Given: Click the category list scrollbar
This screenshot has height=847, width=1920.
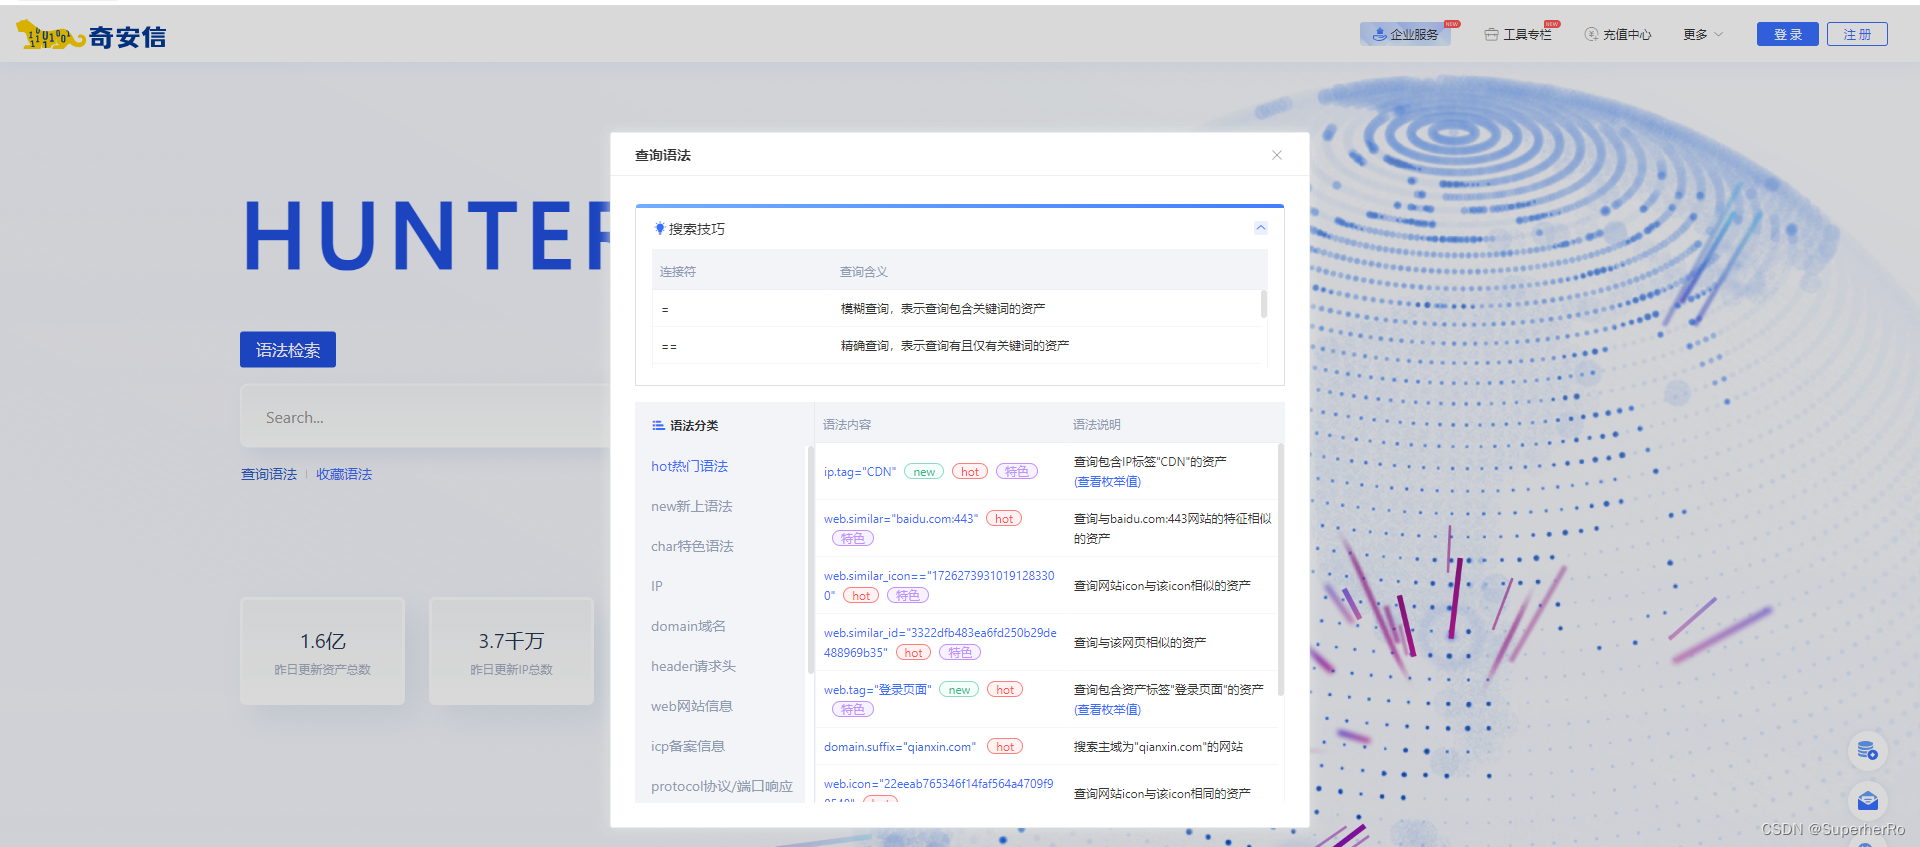Looking at the screenshot, I should [x=809, y=559].
